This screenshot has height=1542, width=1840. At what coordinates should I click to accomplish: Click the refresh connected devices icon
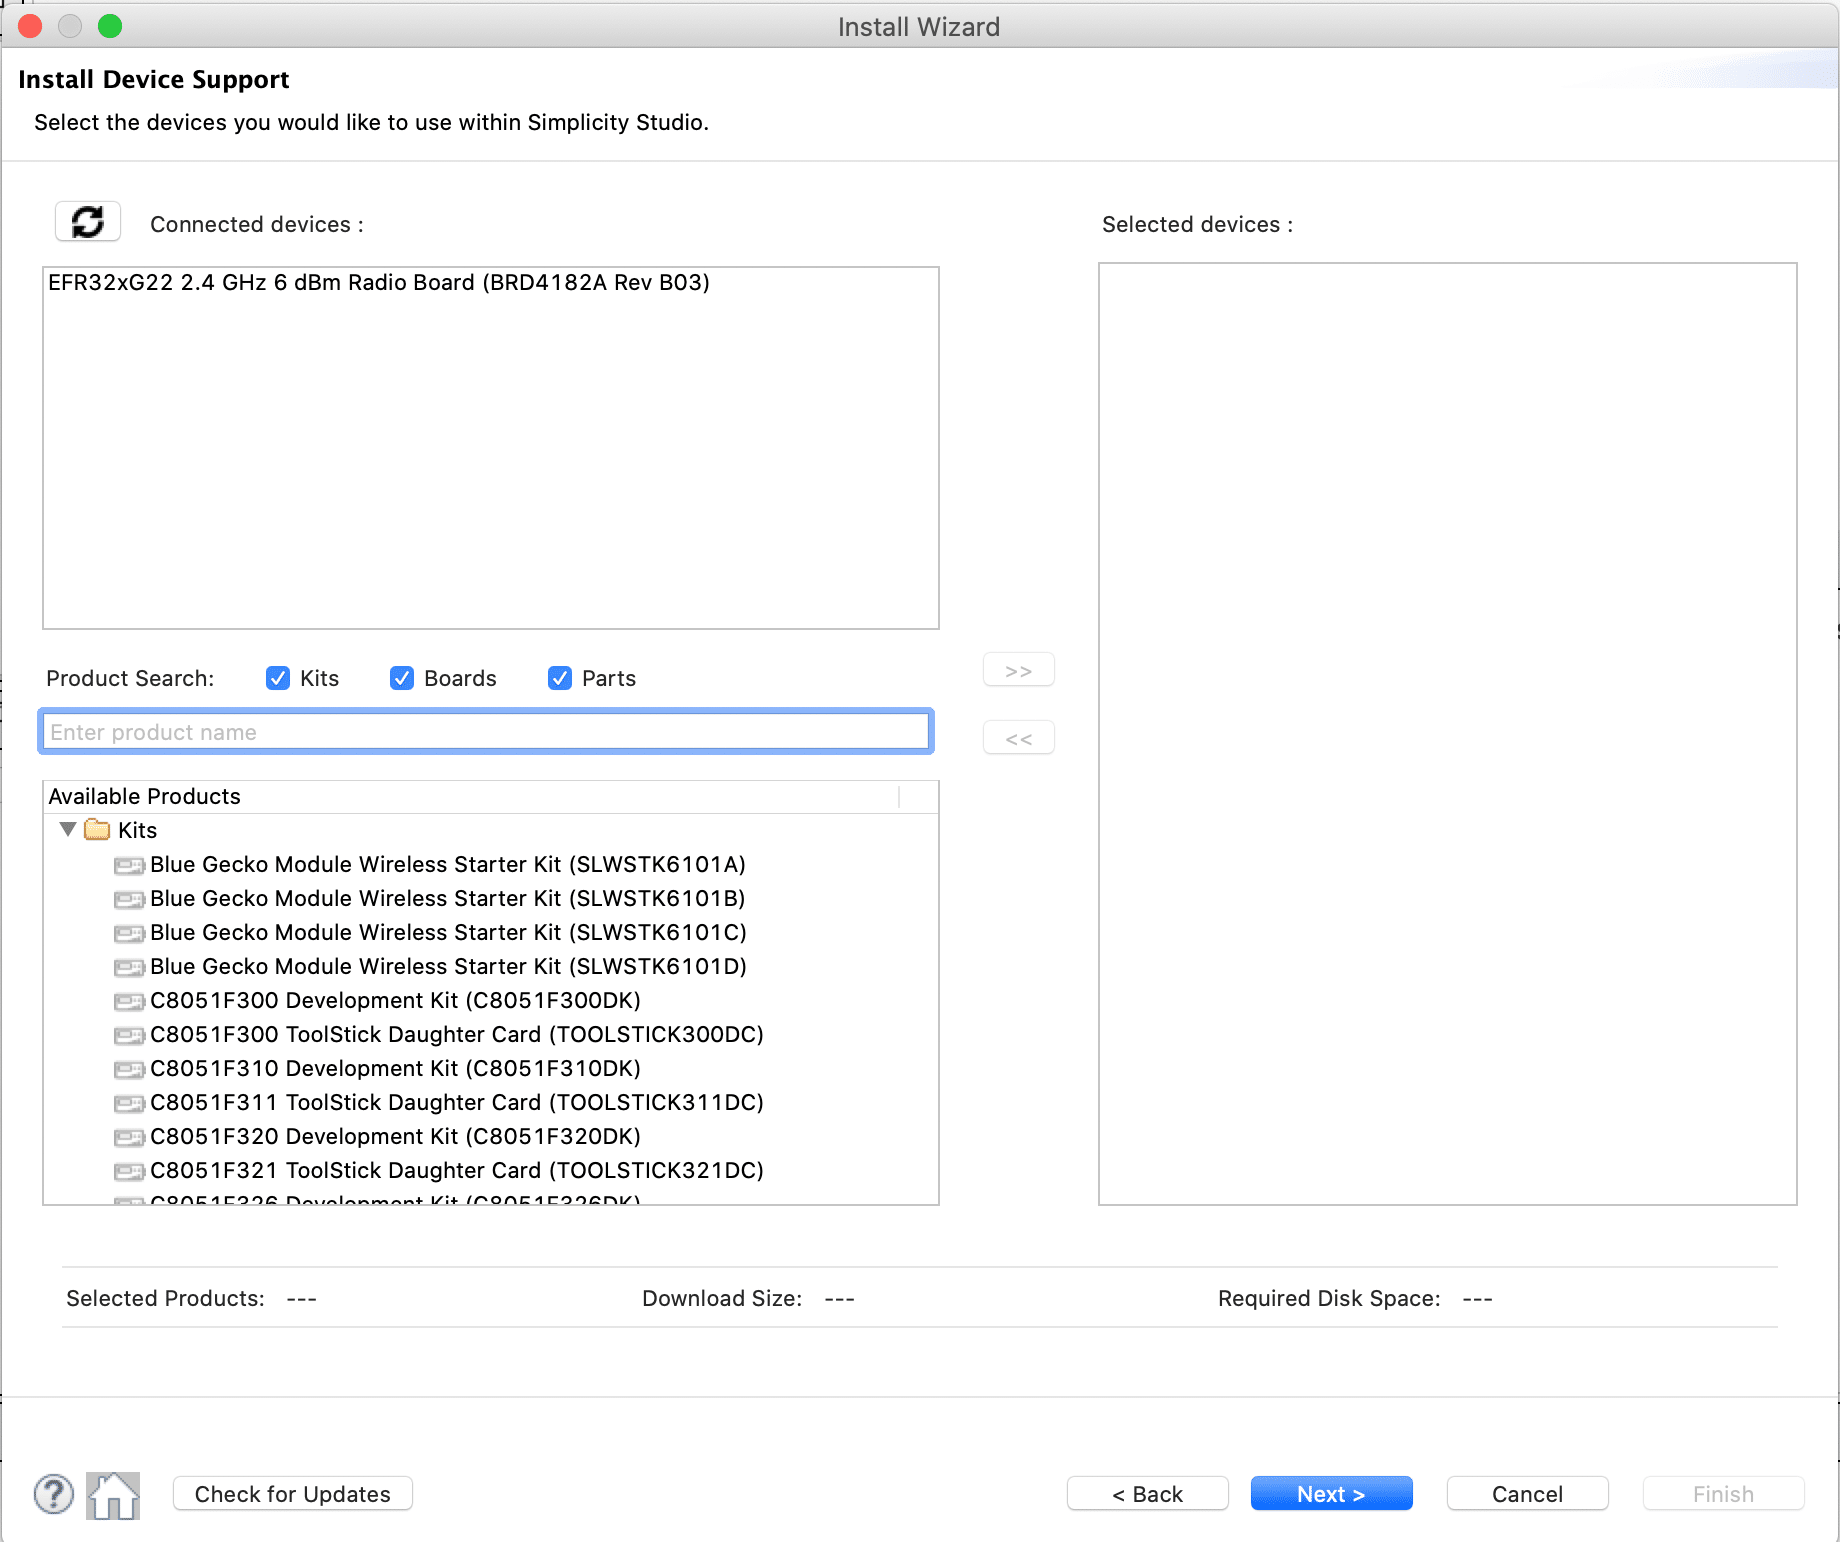87,221
